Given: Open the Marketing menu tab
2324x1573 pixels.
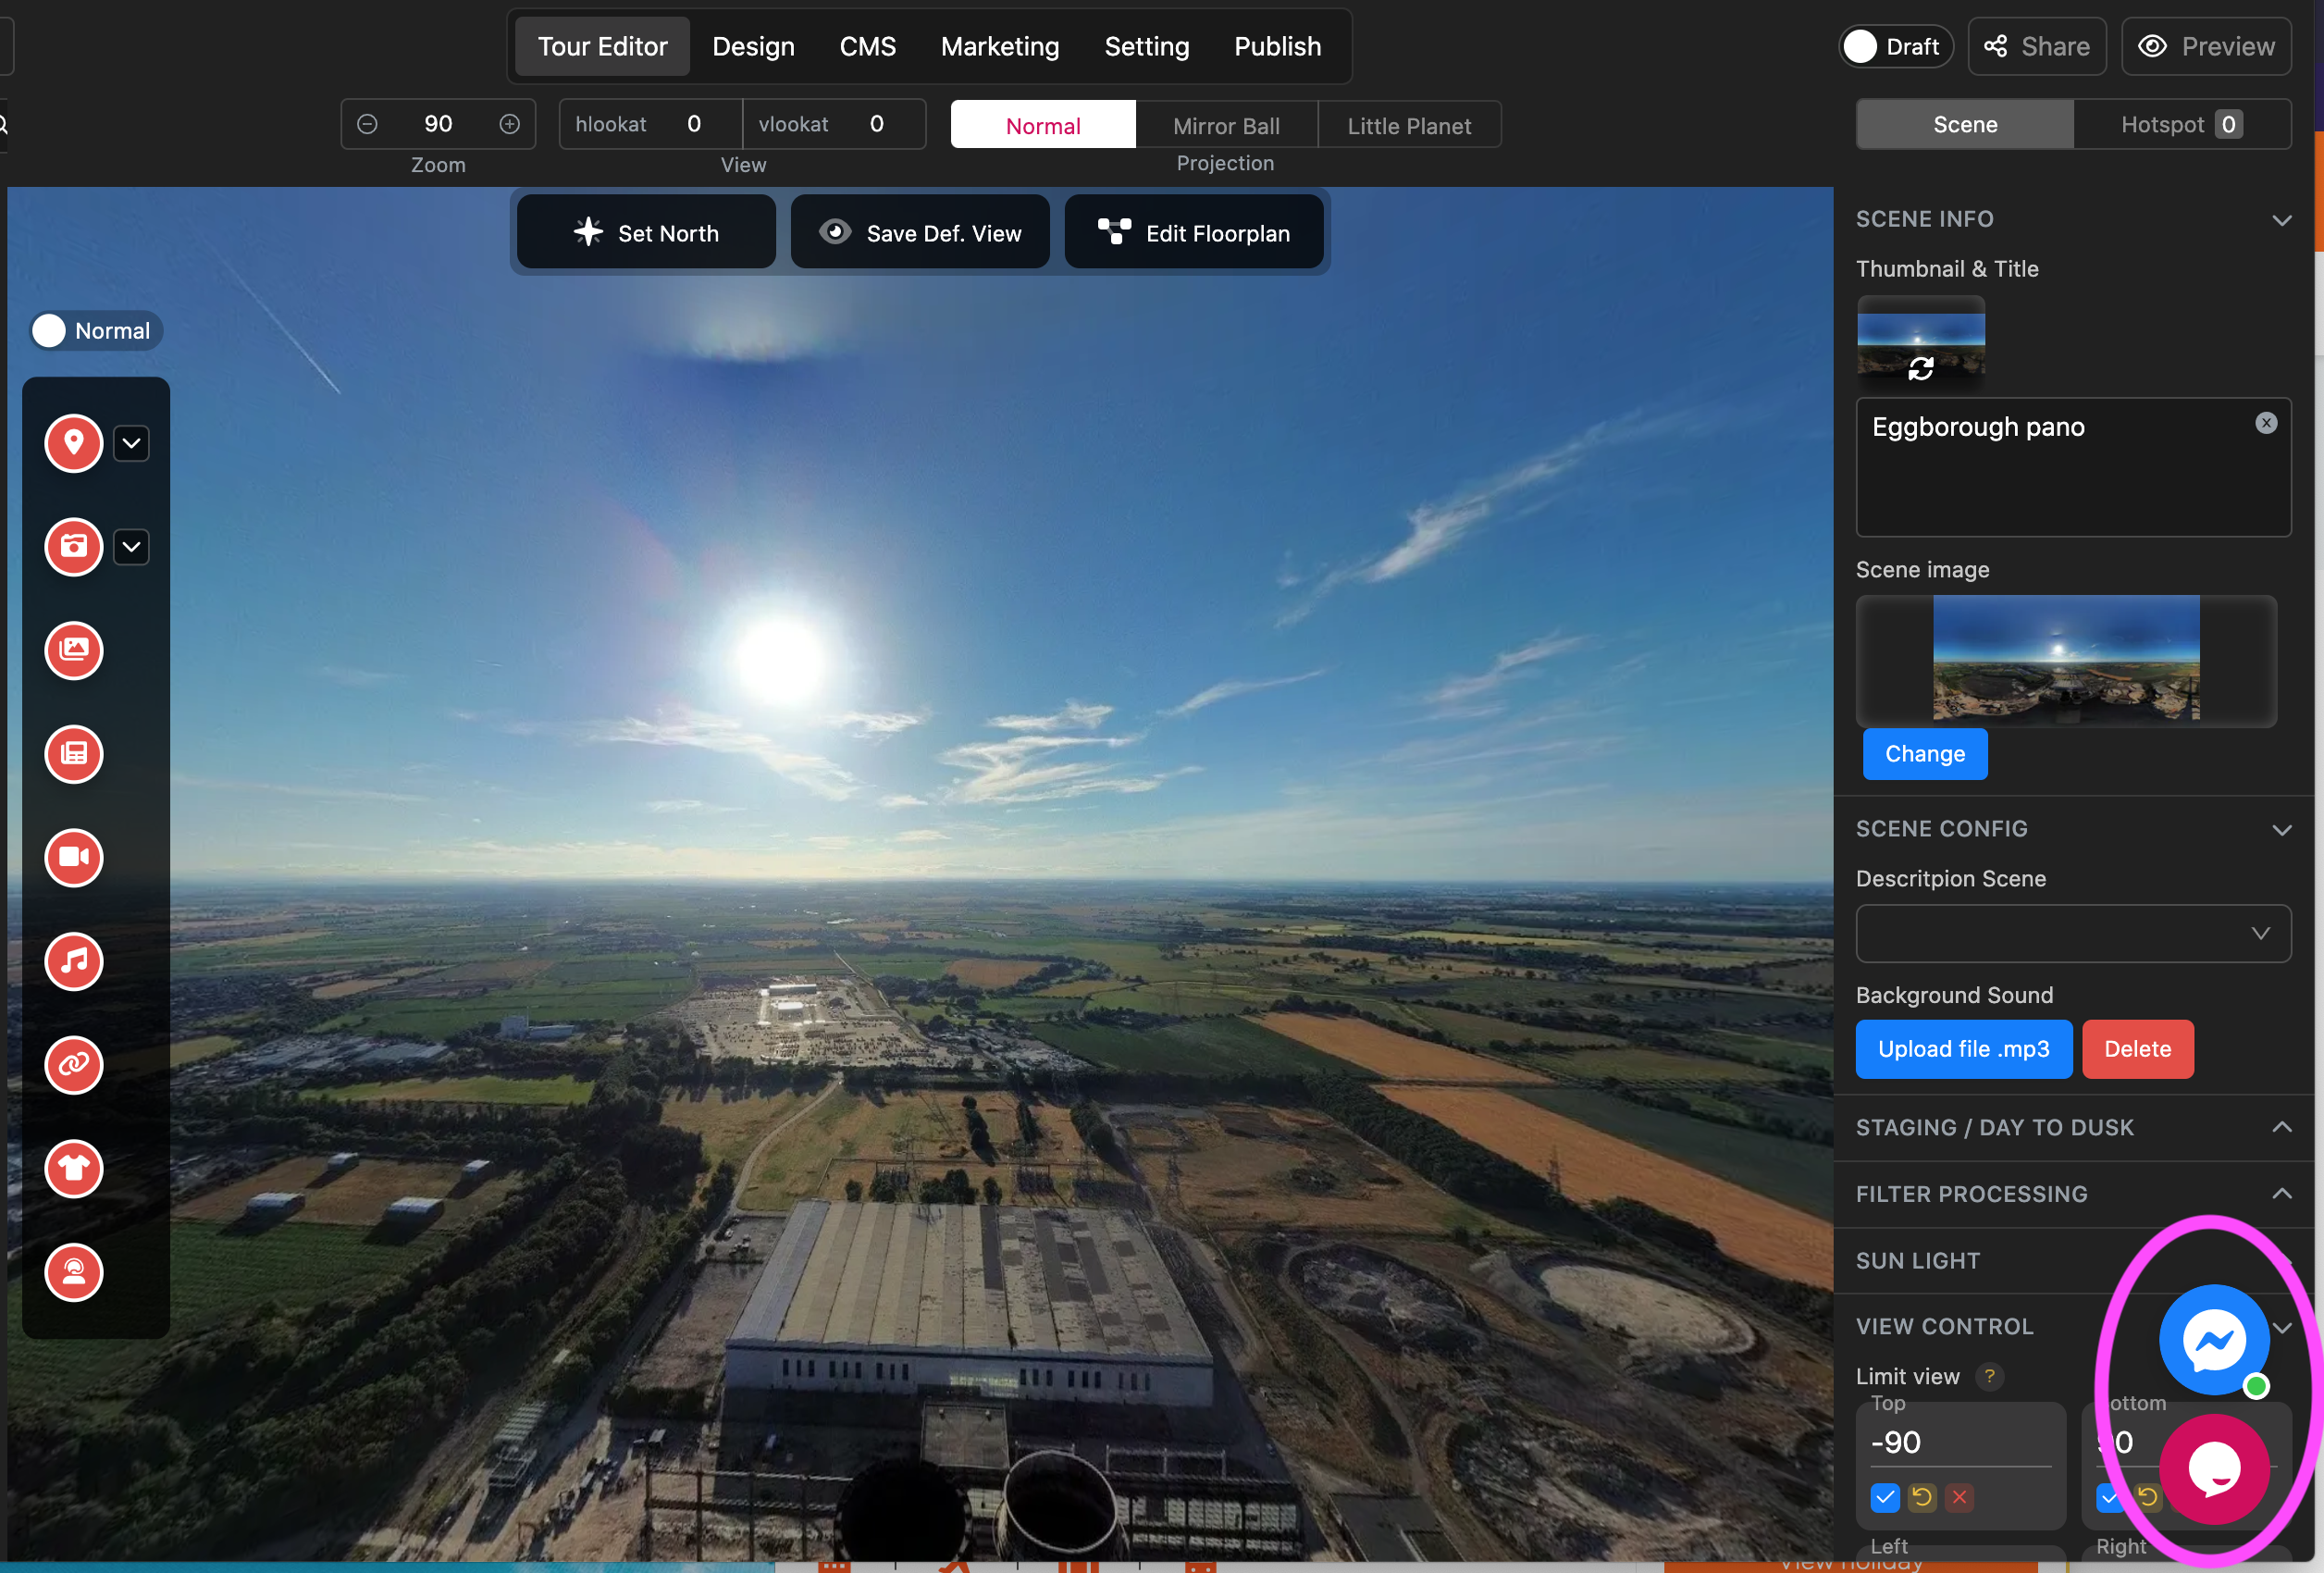Looking at the screenshot, I should [999, 47].
